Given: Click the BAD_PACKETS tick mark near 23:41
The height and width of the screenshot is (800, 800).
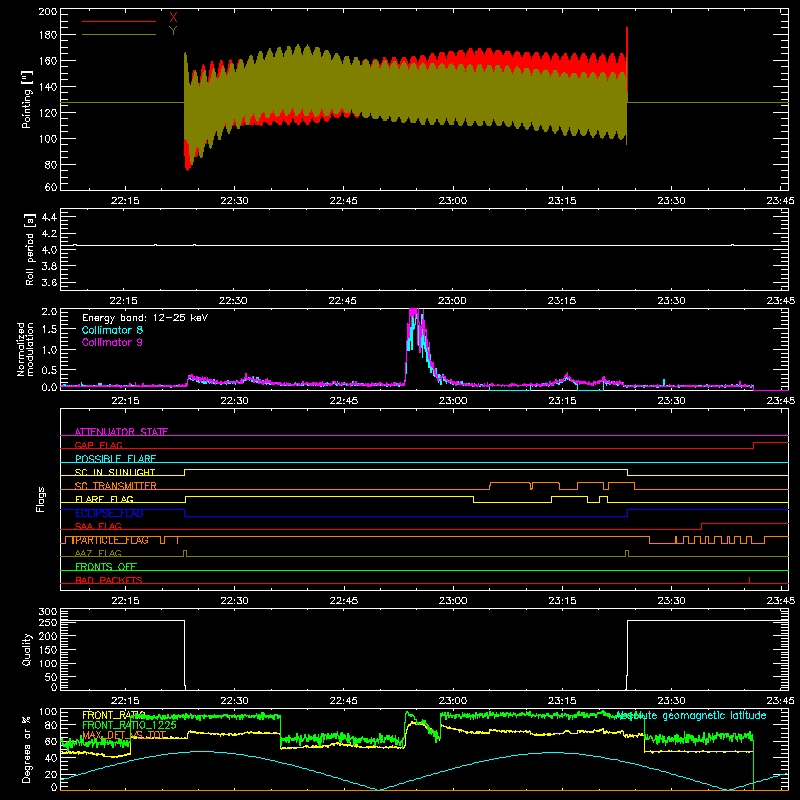Looking at the screenshot, I should point(749,580).
